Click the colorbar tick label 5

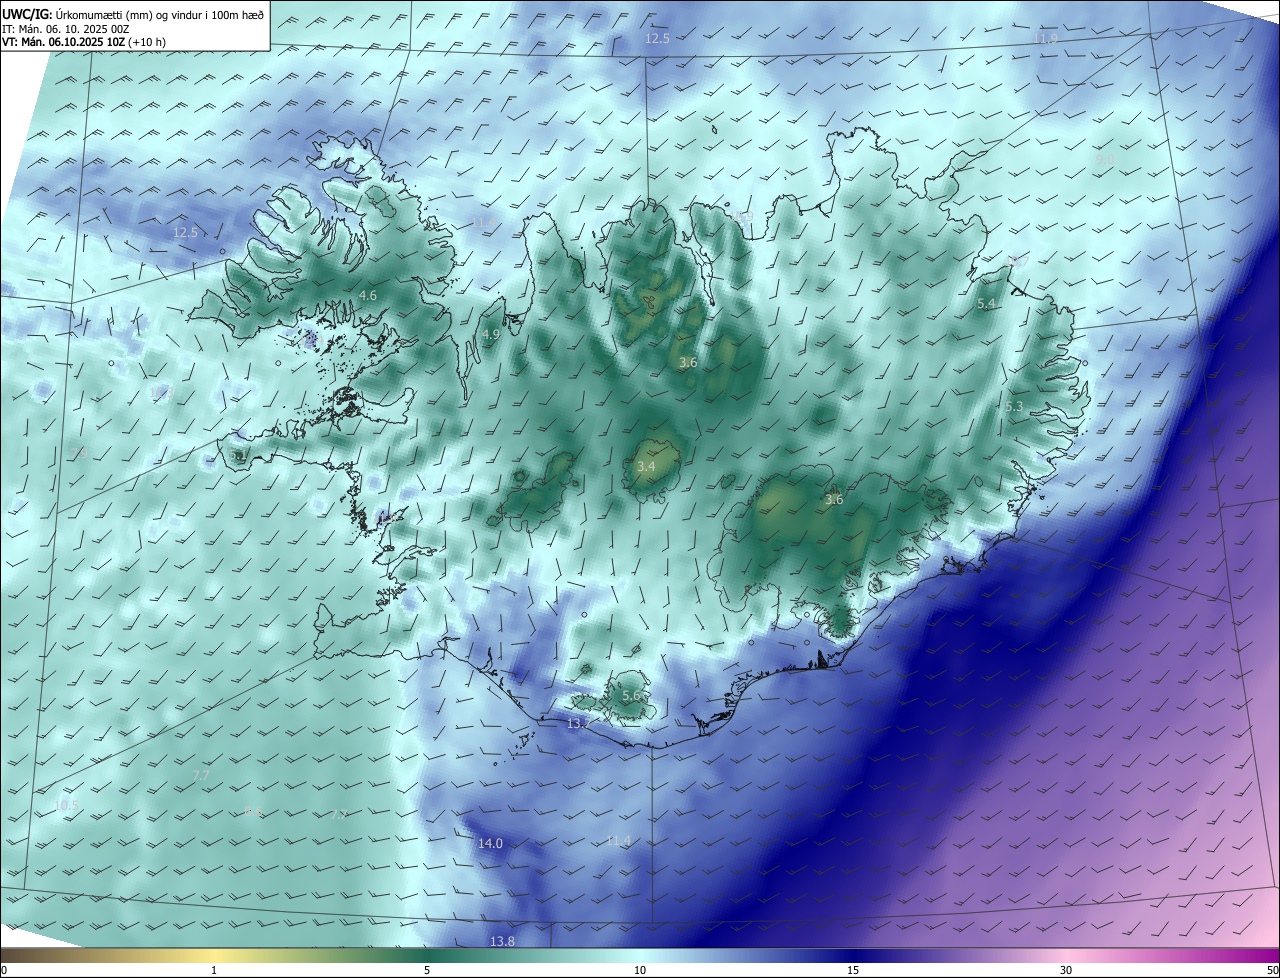tap(427, 970)
